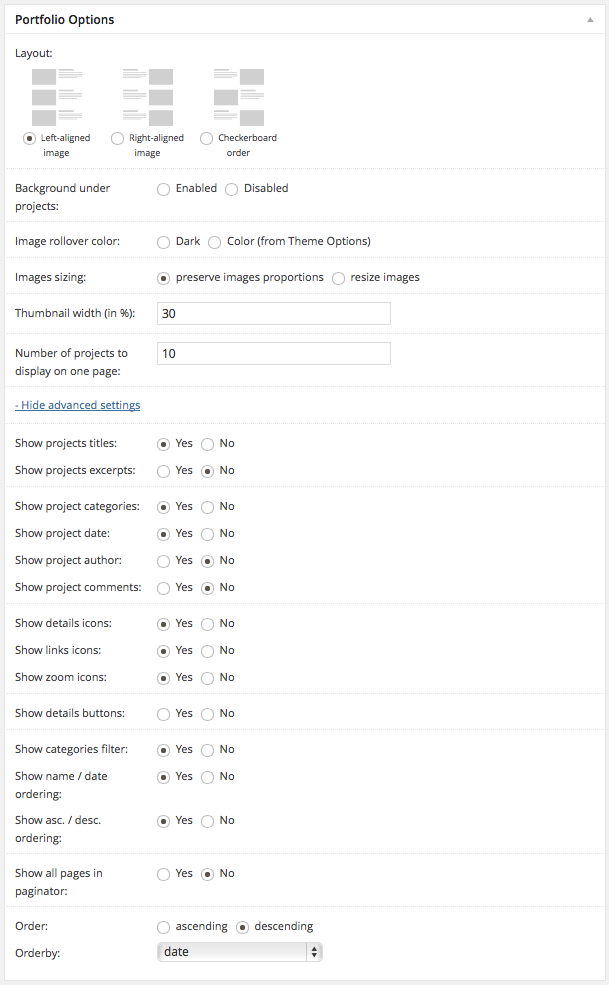Choose ascending order
The width and height of the screenshot is (609, 985).
click(x=164, y=927)
